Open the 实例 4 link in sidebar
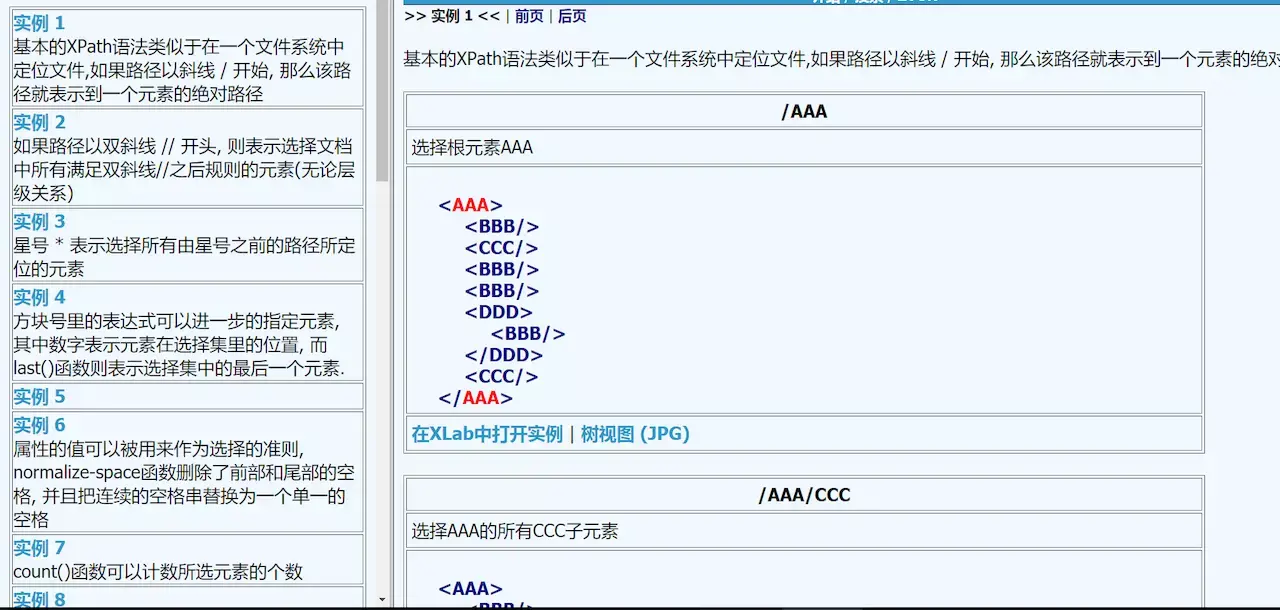Viewport: 1280px width, 610px height. (39, 297)
